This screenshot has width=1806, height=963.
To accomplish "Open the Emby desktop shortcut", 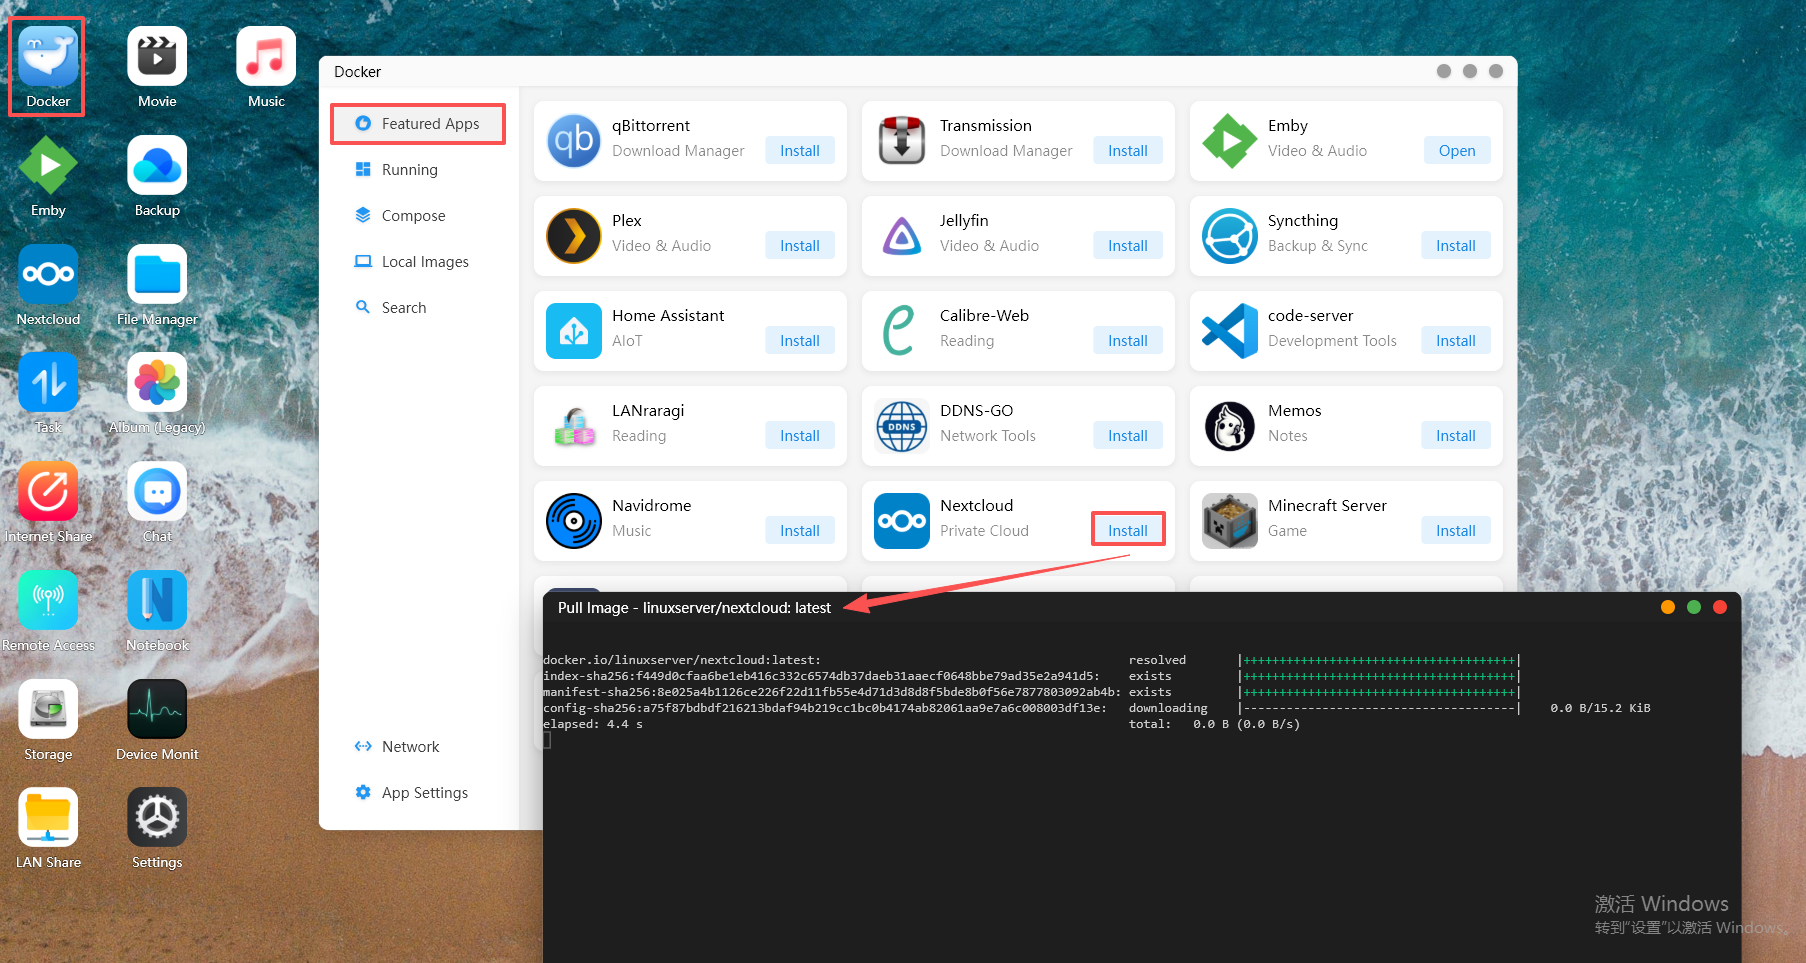I will 48,165.
